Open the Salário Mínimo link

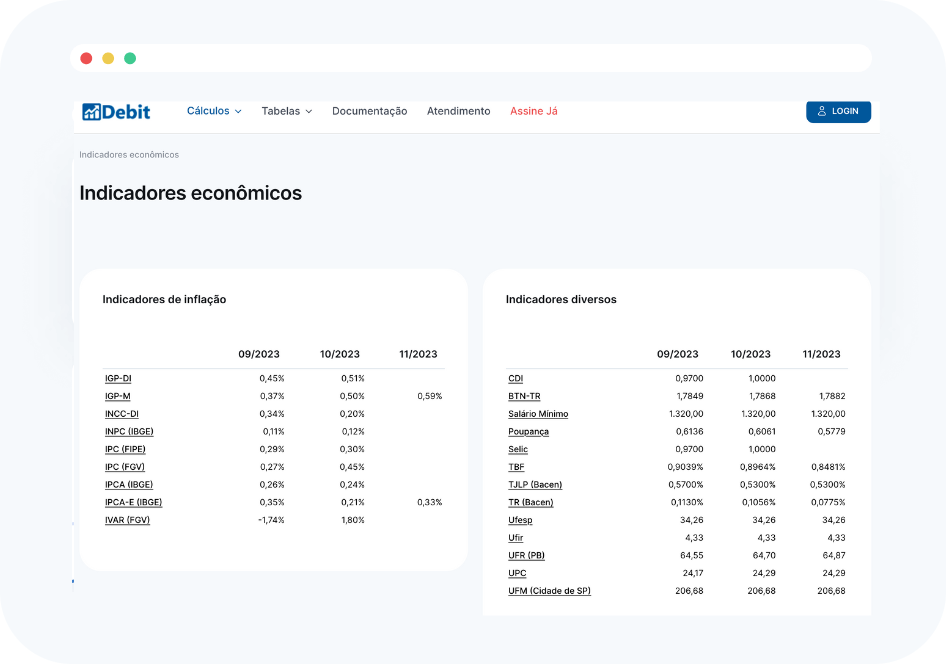(x=538, y=414)
